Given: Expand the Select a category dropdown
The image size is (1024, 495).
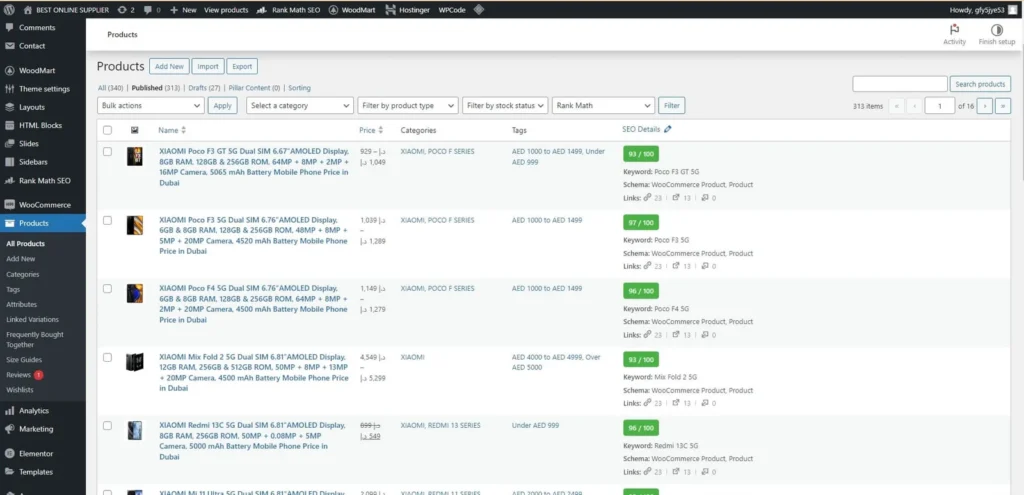Looking at the screenshot, I should (x=299, y=105).
